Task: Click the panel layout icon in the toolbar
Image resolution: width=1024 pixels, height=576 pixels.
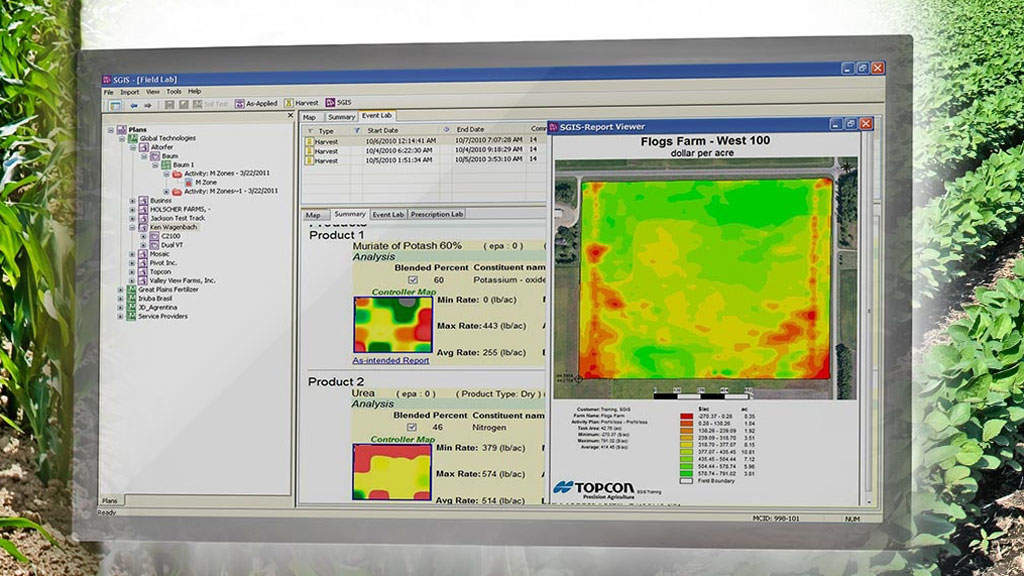Action: [x=115, y=105]
